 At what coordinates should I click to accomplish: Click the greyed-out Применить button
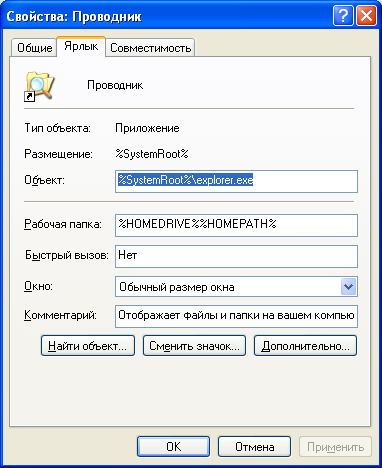point(335,446)
